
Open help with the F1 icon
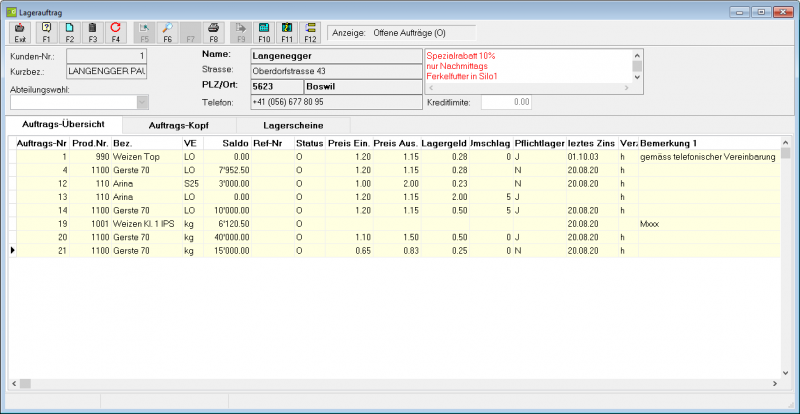[x=46, y=33]
